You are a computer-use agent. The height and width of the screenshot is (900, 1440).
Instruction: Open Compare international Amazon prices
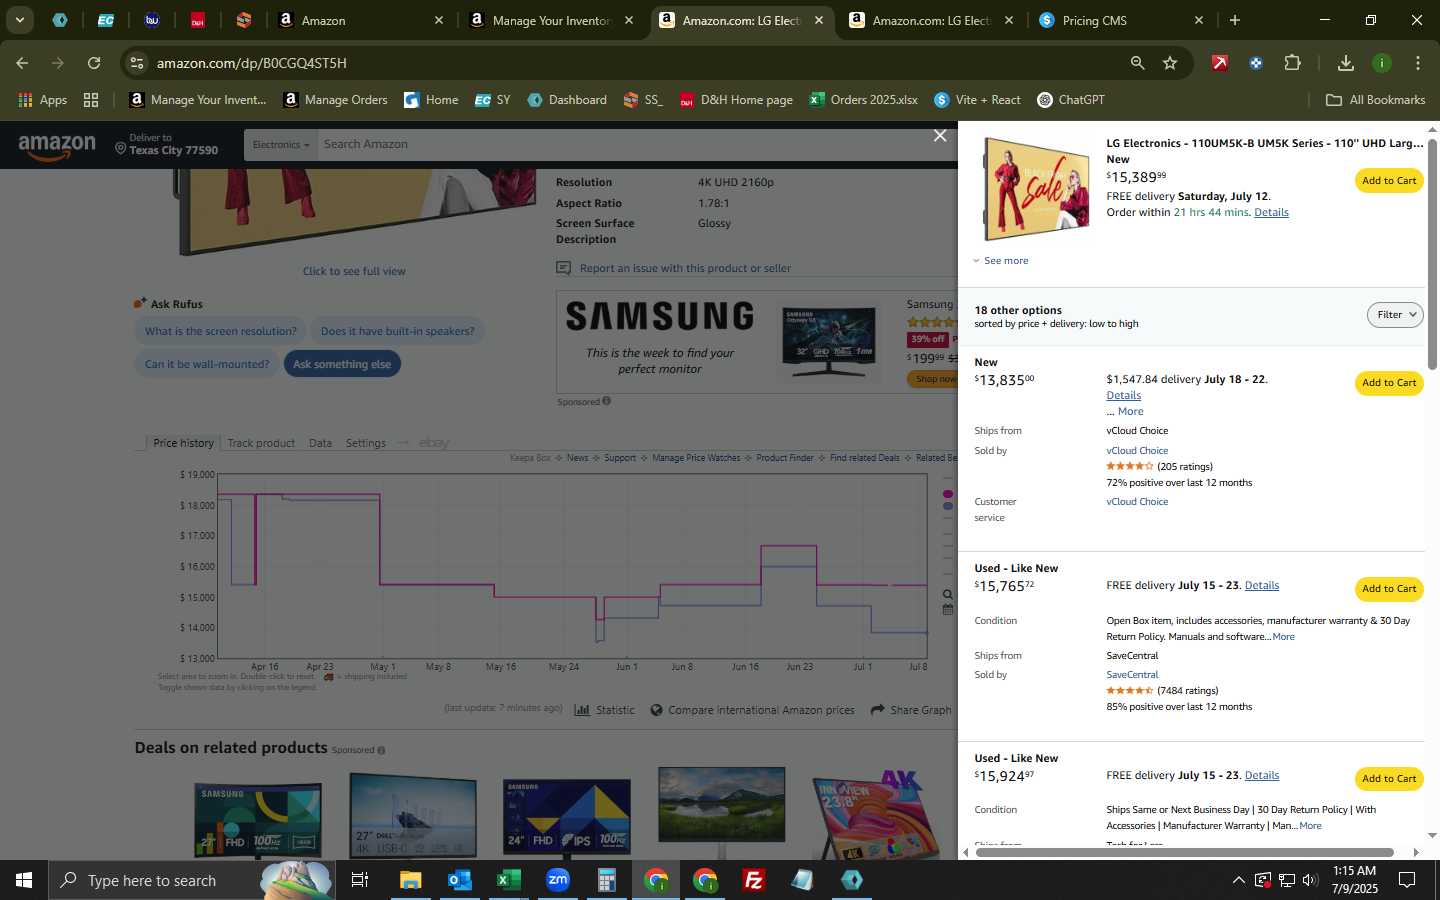[752, 710]
